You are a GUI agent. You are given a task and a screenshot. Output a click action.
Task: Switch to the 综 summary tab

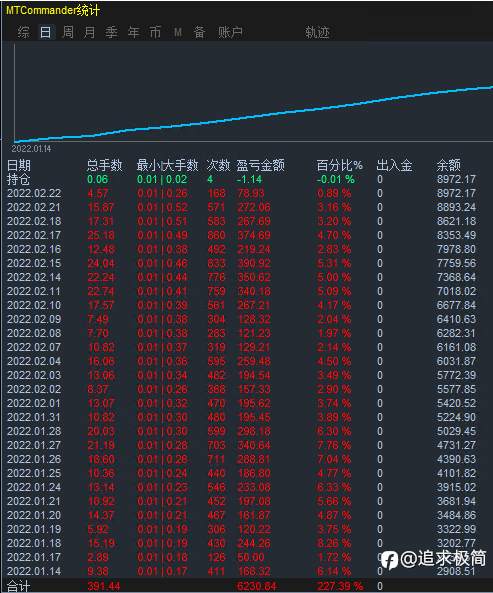click(x=23, y=32)
